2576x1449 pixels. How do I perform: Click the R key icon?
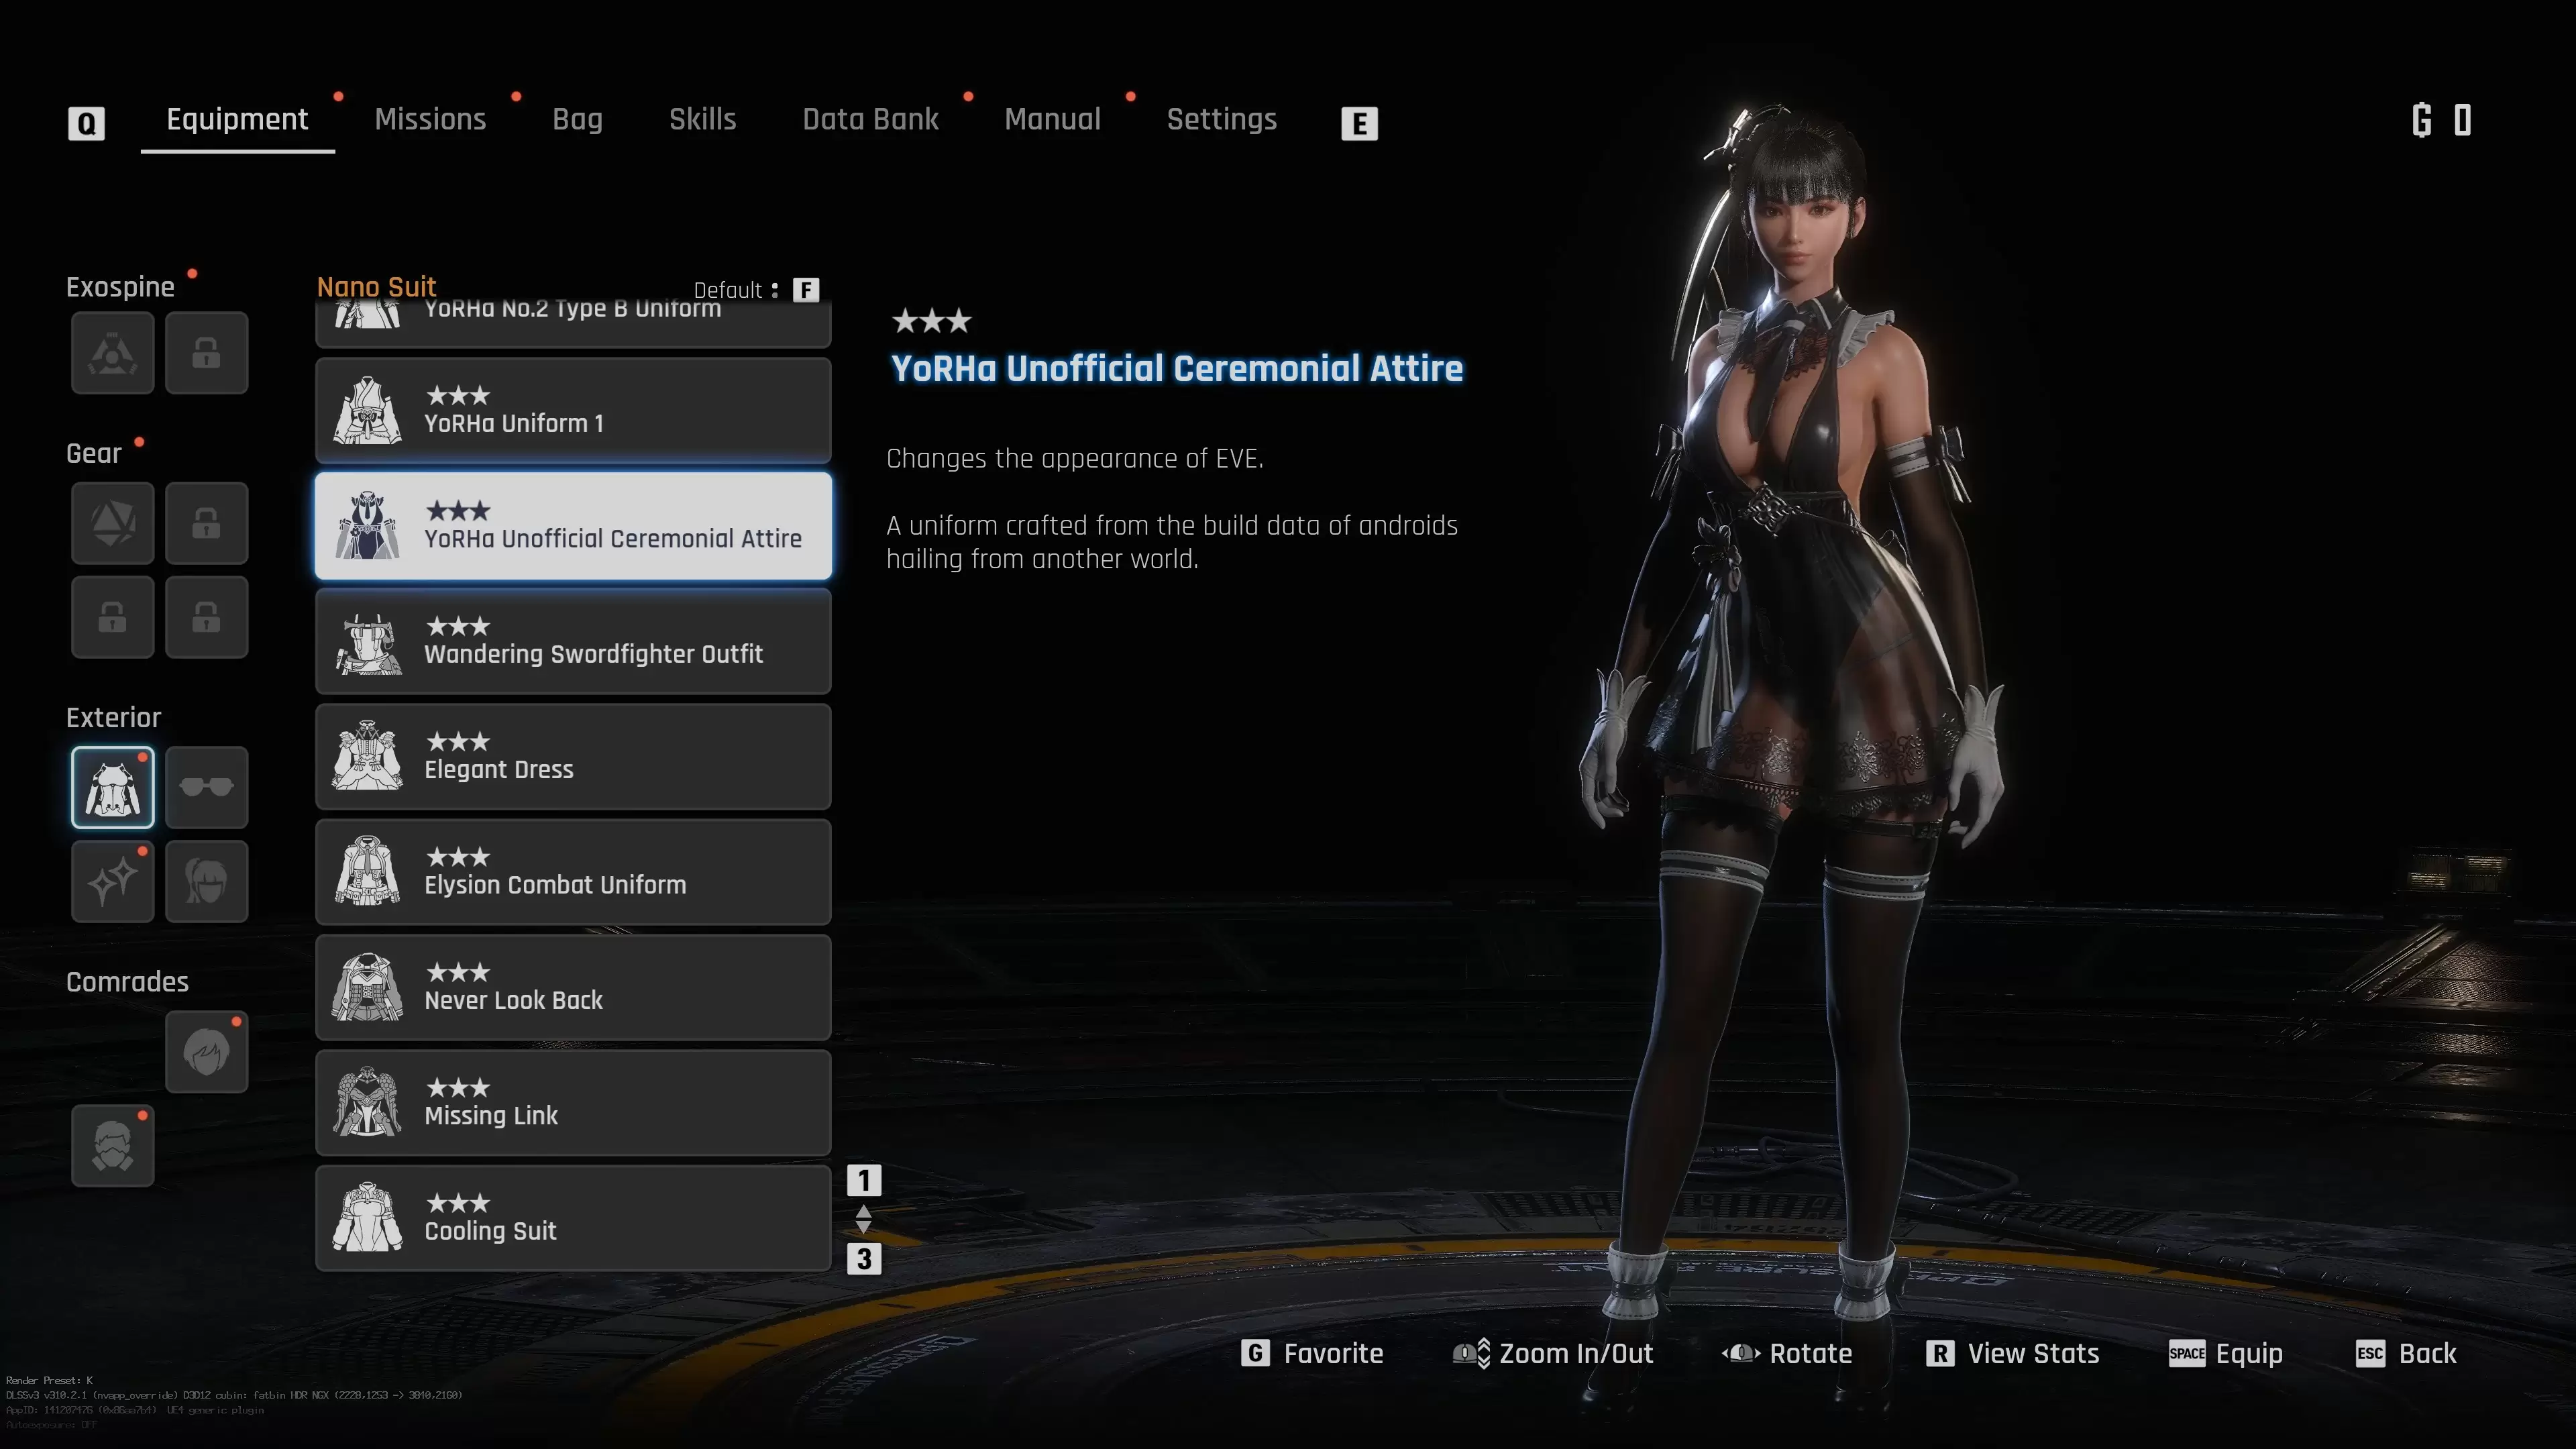click(x=1940, y=1353)
